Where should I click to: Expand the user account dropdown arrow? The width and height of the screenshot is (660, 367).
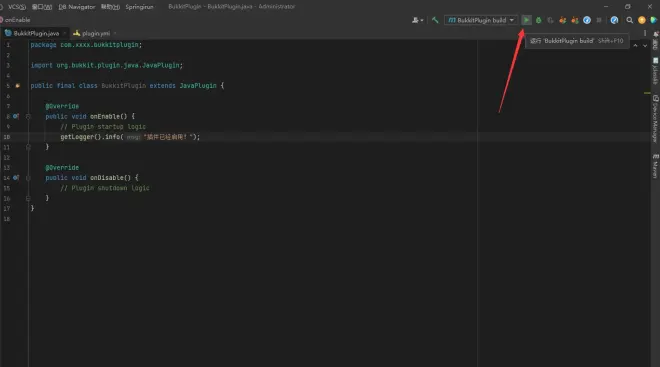pyautogui.click(x=422, y=20)
